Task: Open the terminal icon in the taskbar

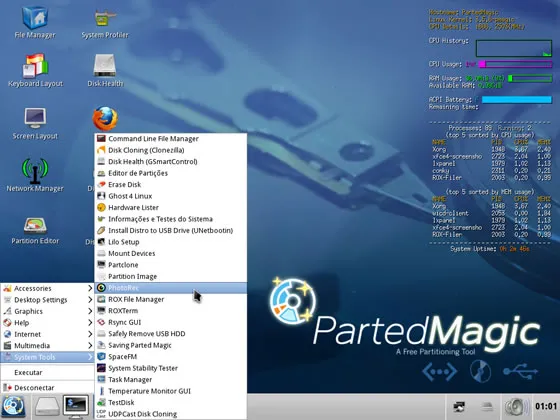Action: point(76,407)
